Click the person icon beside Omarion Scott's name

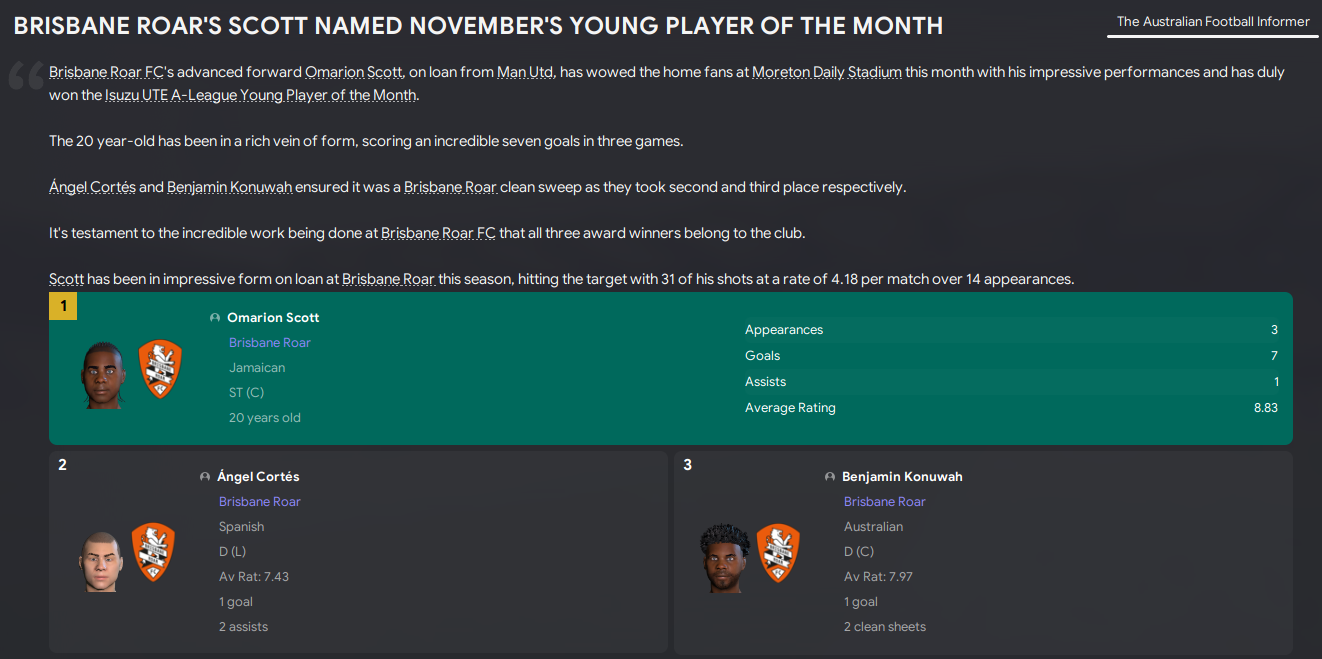click(215, 318)
